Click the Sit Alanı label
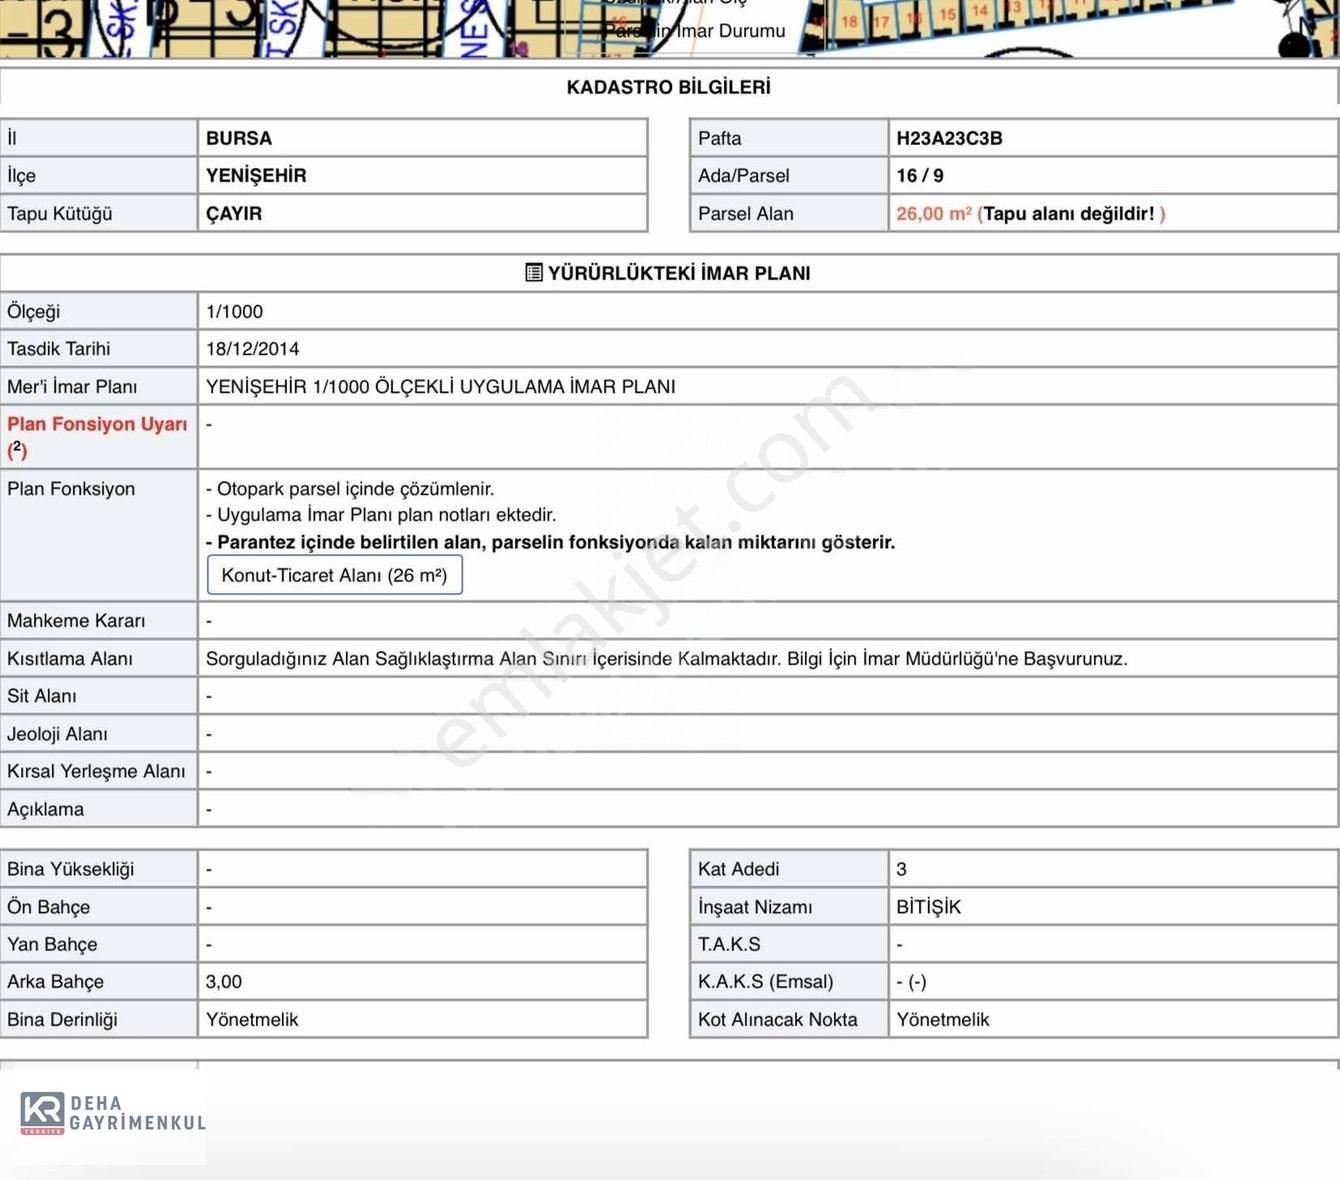 (x=41, y=696)
